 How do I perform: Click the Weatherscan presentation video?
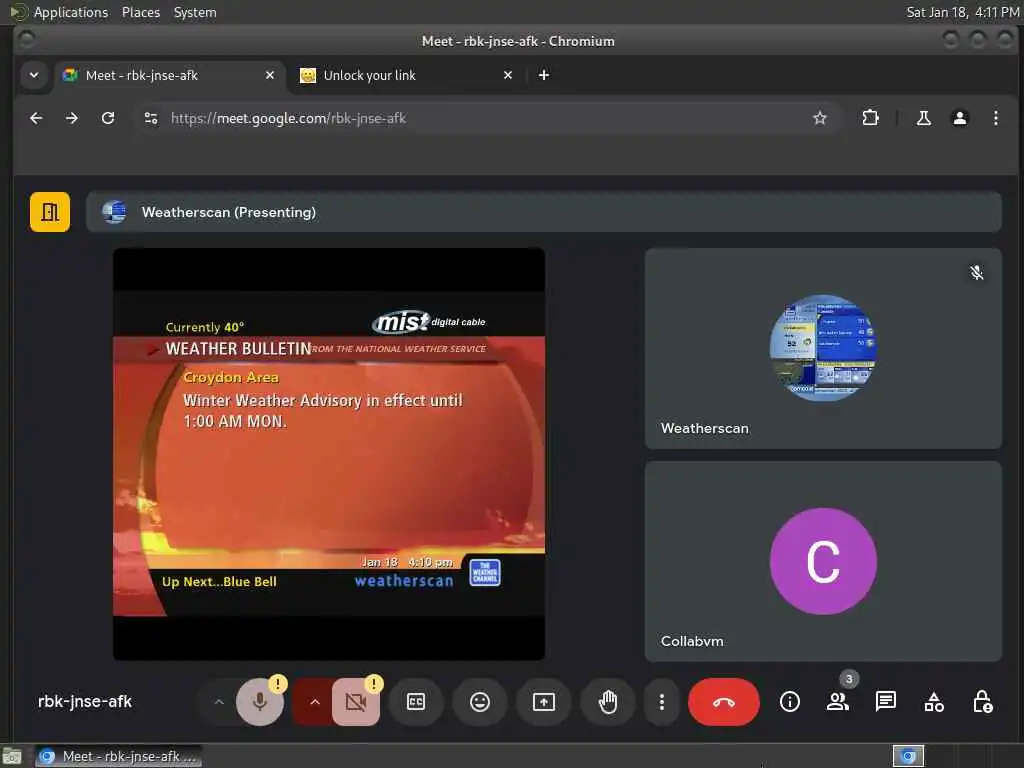coord(328,454)
